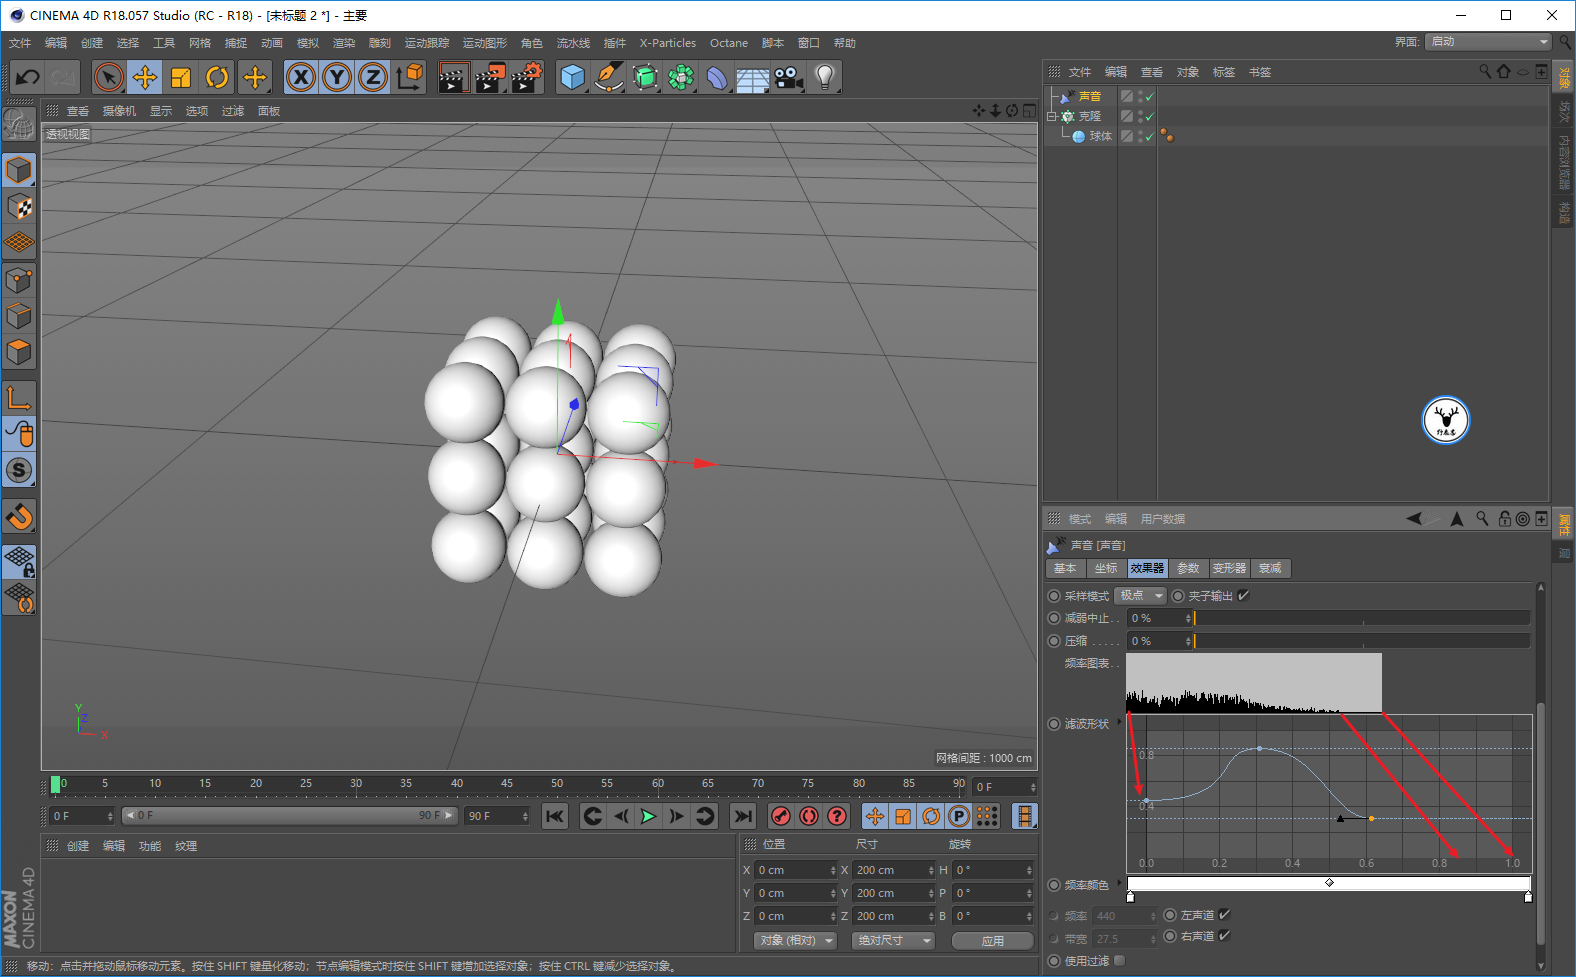The width and height of the screenshot is (1576, 977).
Task: Switch to the 变形器 tab
Action: pyautogui.click(x=1229, y=568)
